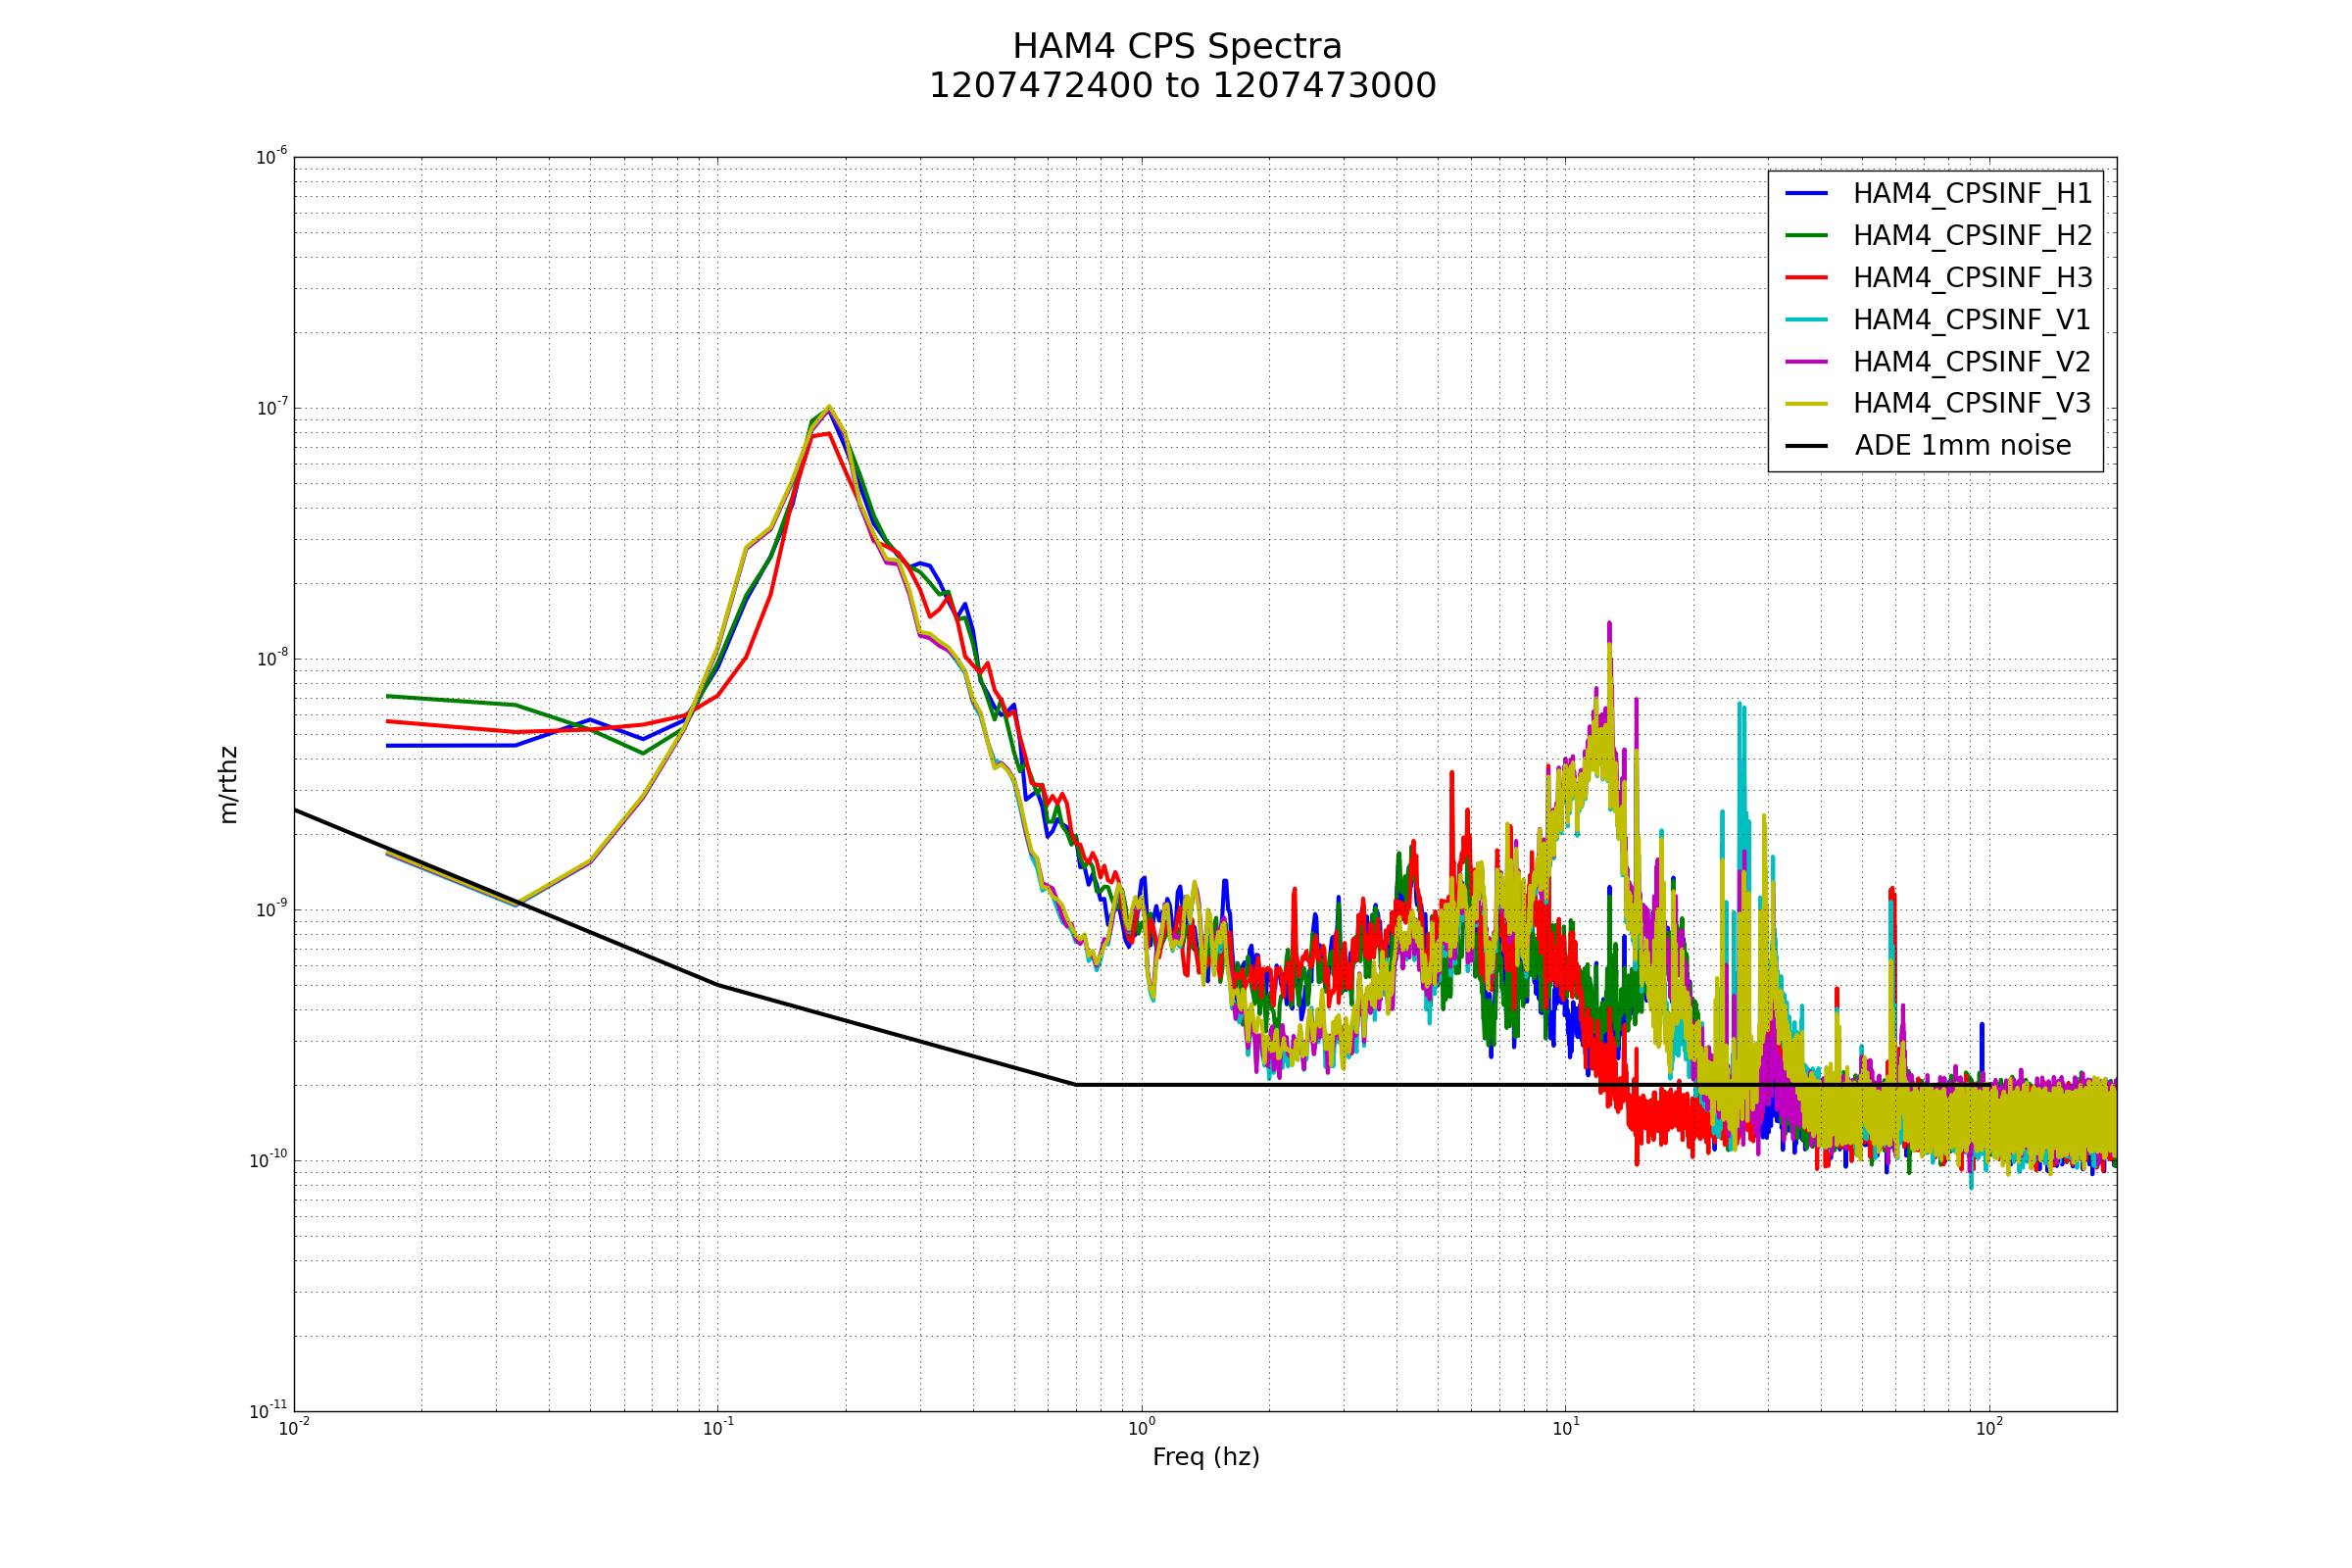The height and width of the screenshot is (1568, 2352).
Task: Click the black ADE noise legend swatch
Action: (1806, 445)
